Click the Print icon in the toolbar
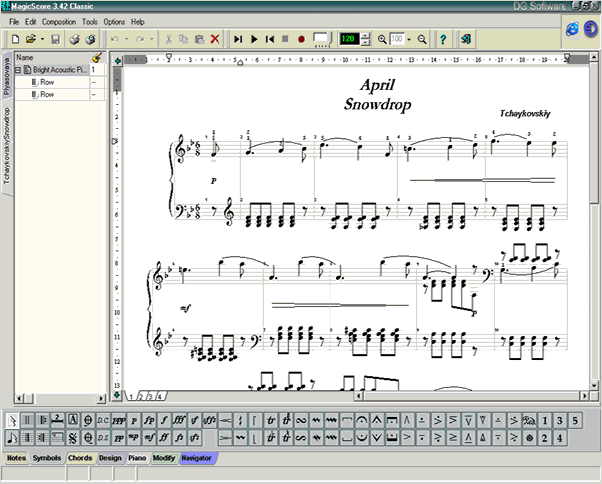This screenshot has height=484, width=602. point(74,39)
